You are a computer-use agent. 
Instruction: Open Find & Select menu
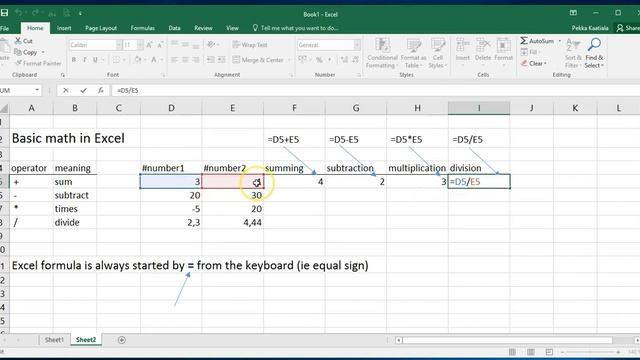pos(594,53)
